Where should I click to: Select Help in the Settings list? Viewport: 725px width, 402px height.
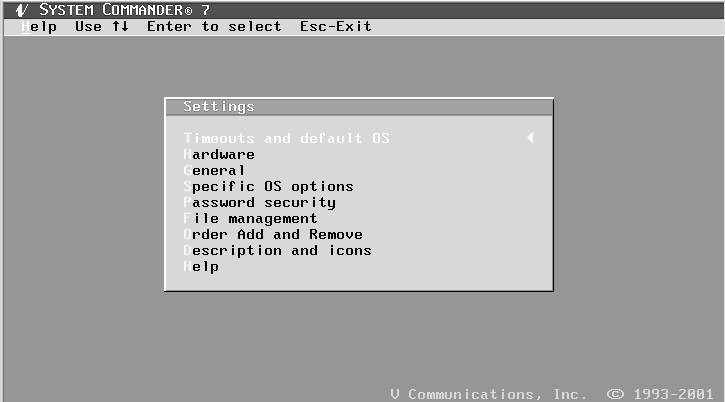[201, 267]
